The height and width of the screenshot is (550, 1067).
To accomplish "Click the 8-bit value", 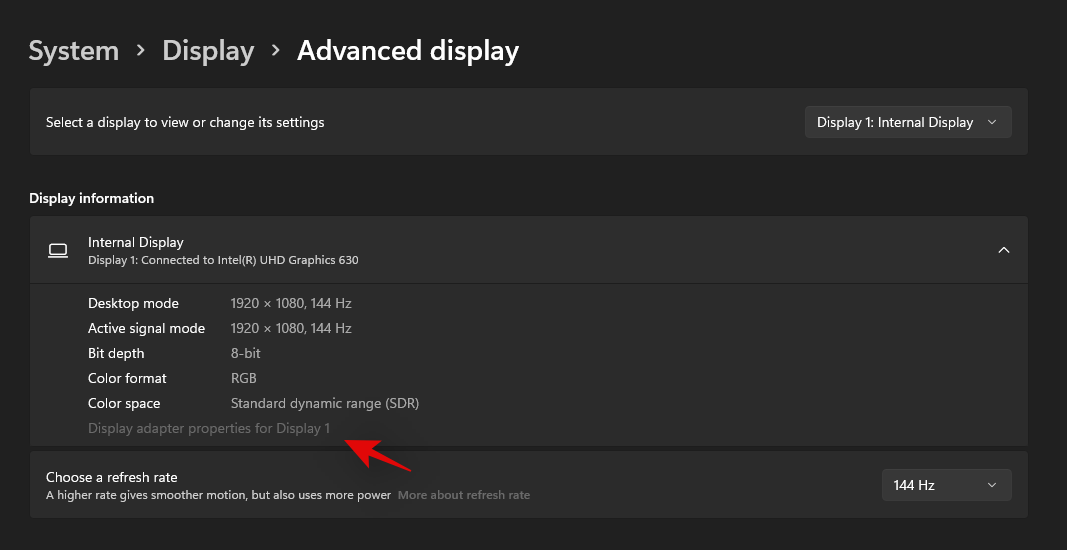I will 247,353.
